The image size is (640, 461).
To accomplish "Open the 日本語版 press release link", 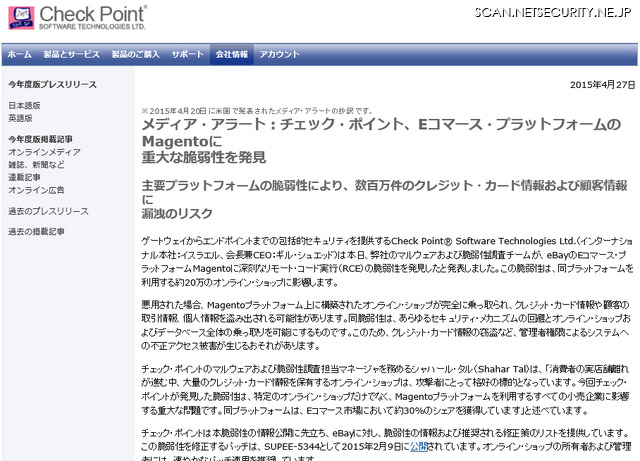I will (x=25, y=105).
